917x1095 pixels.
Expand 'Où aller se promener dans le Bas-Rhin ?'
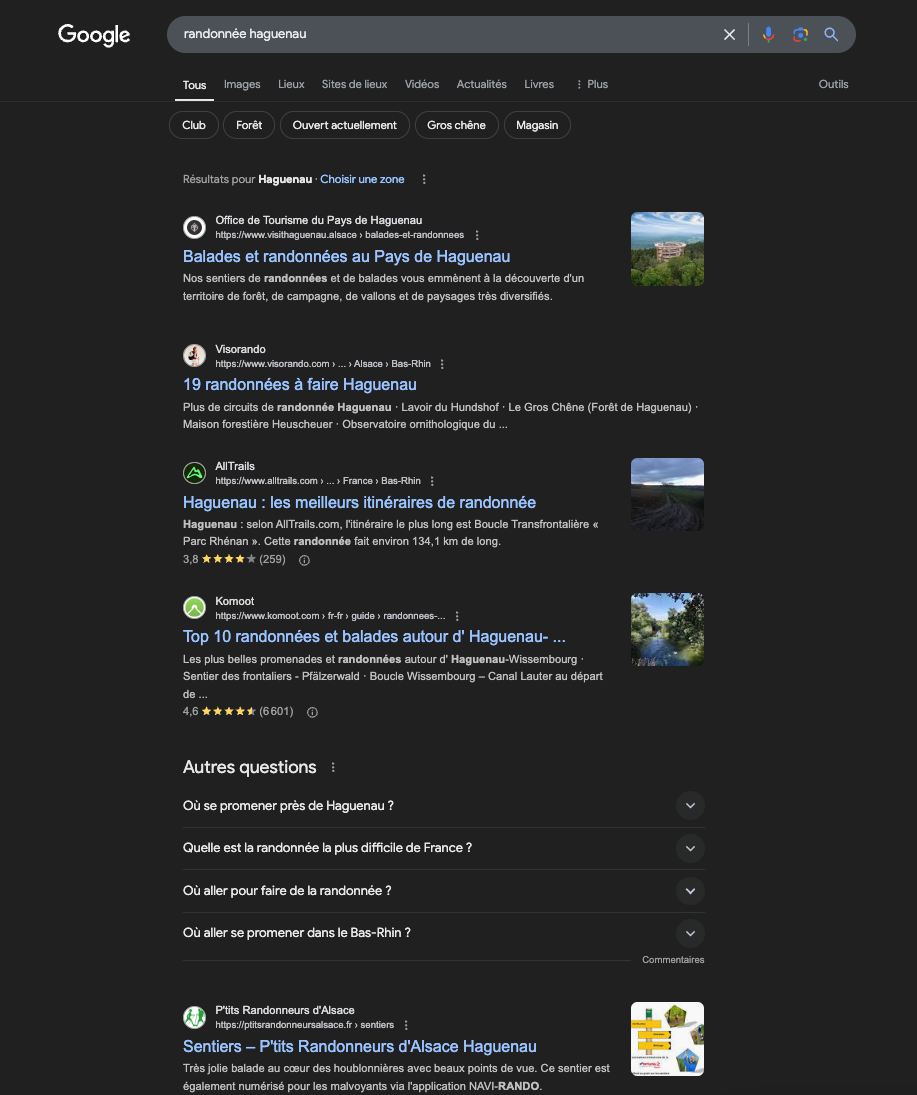click(443, 933)
